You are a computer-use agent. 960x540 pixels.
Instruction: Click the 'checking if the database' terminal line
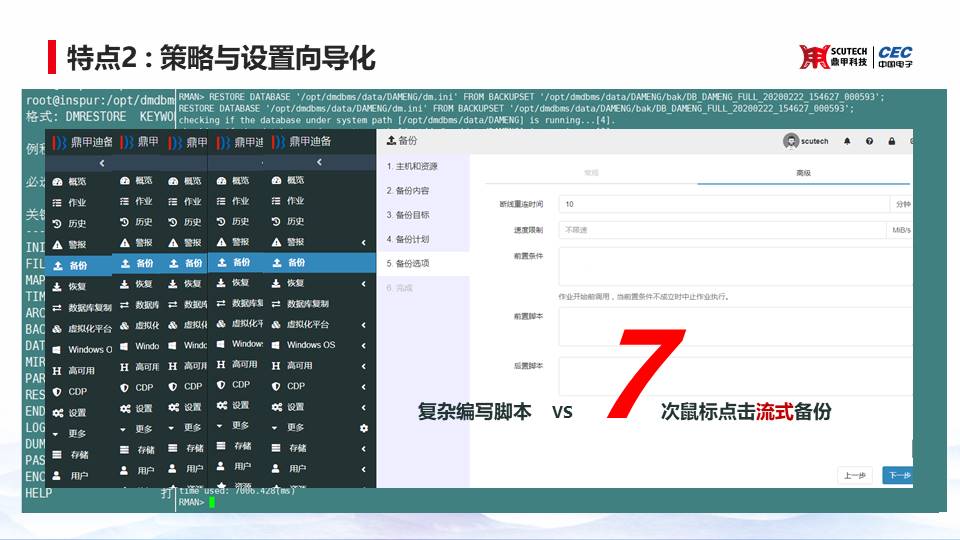pyautogui.click(x=397, y=120)
